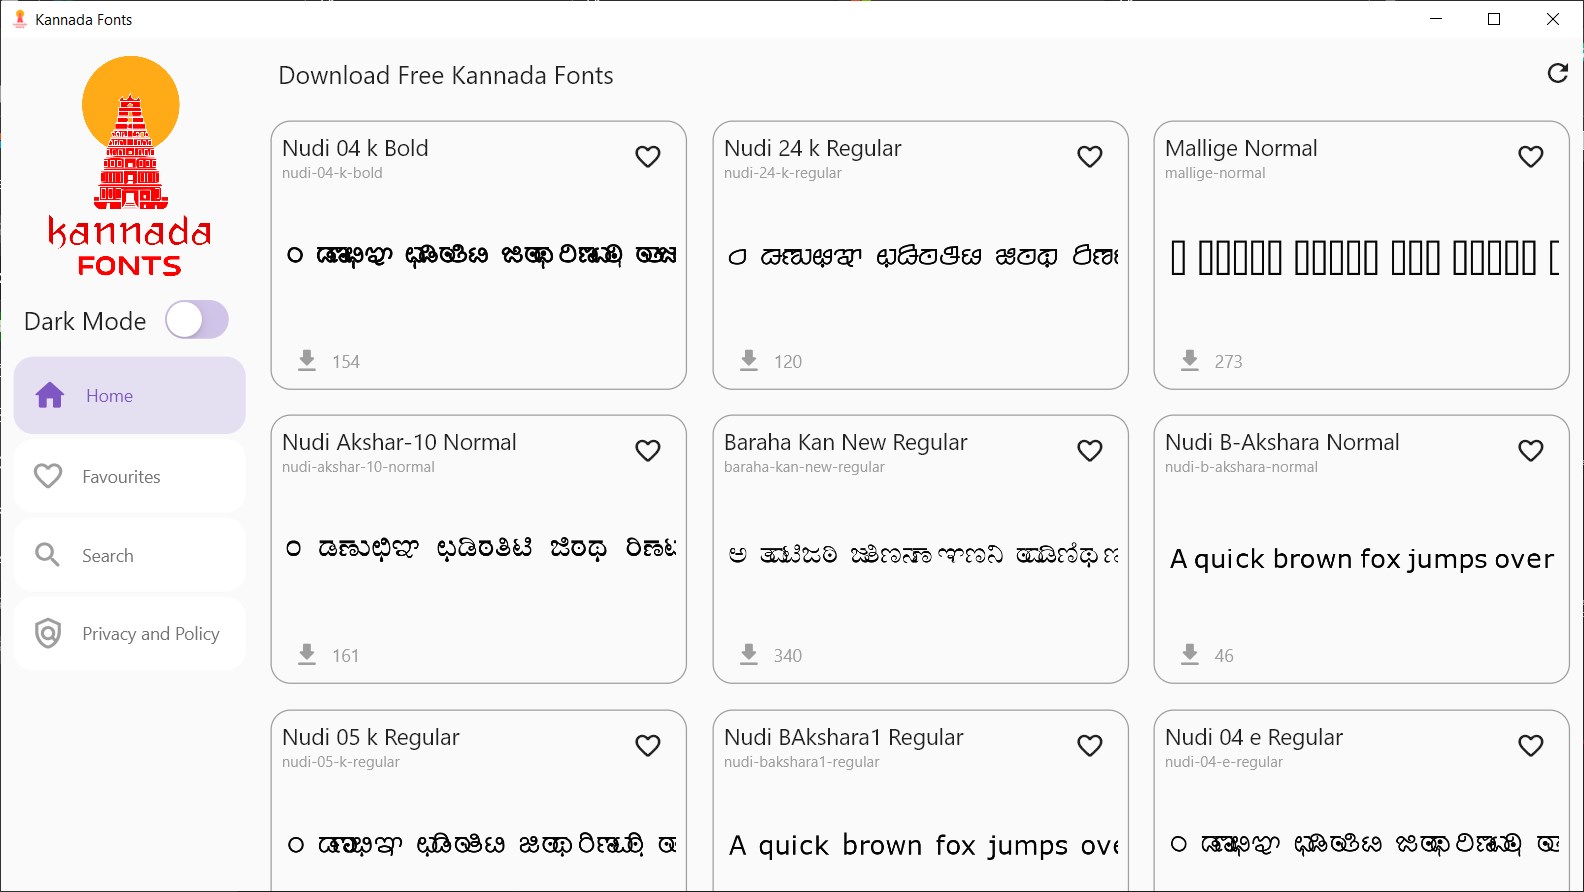Open the Nudi 24 k Regular preview text
Viewport: 1584px width, 892px height.
point(920,257)
